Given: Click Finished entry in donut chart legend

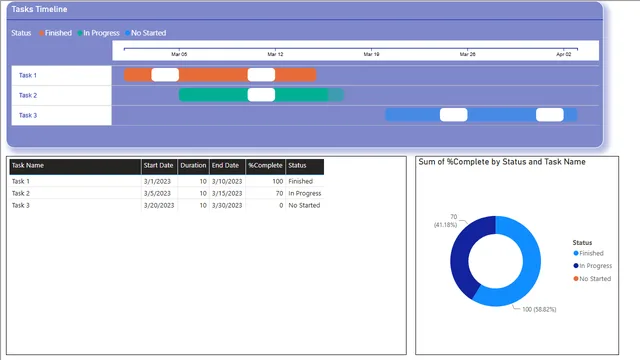Looking at the screenshot, I should [588, 253].
